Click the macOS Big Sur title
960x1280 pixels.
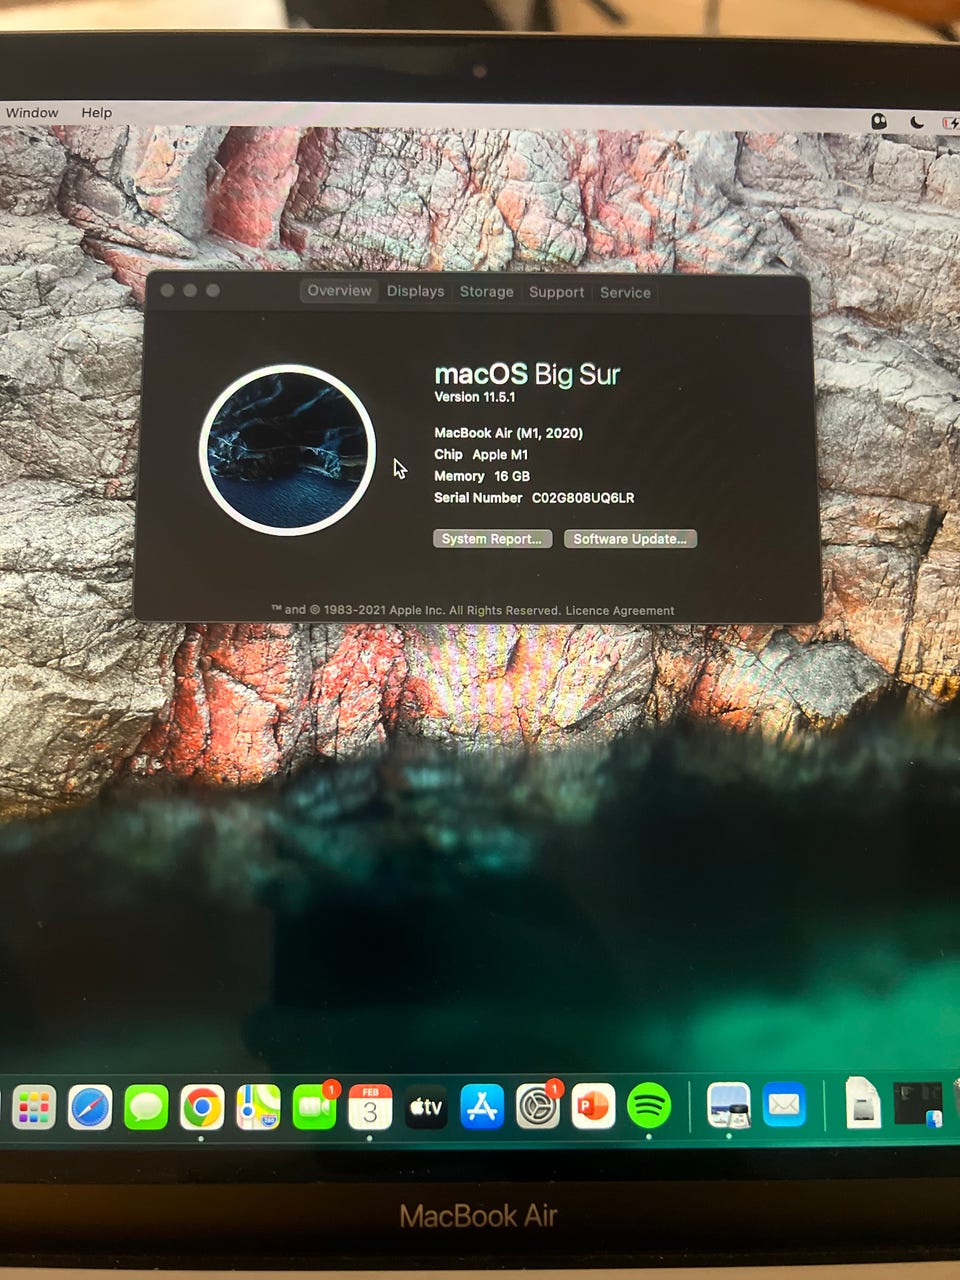click(x=527, y=374)
